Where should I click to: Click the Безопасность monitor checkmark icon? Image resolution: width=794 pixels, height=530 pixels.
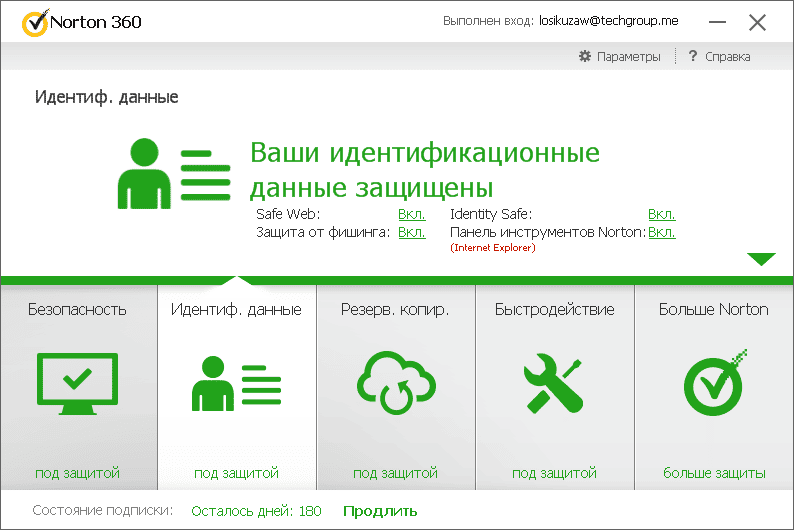coord(77,384)
